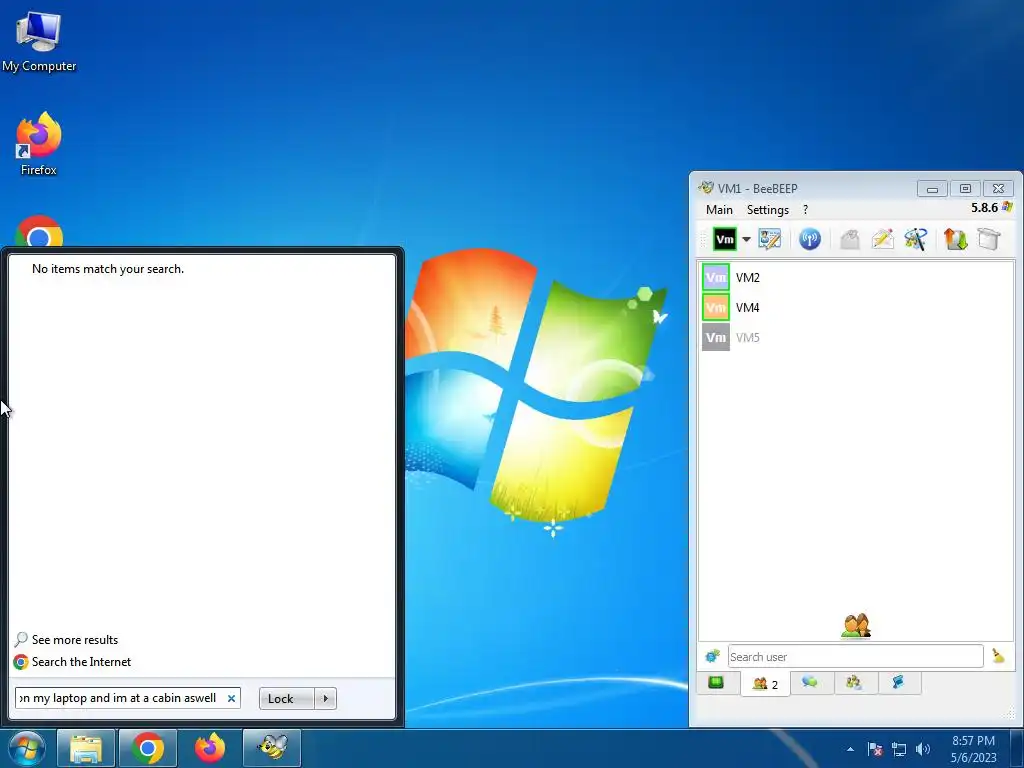Click the network tray icon
This screenshot has width=1024, height=768.
pos(899,749)
